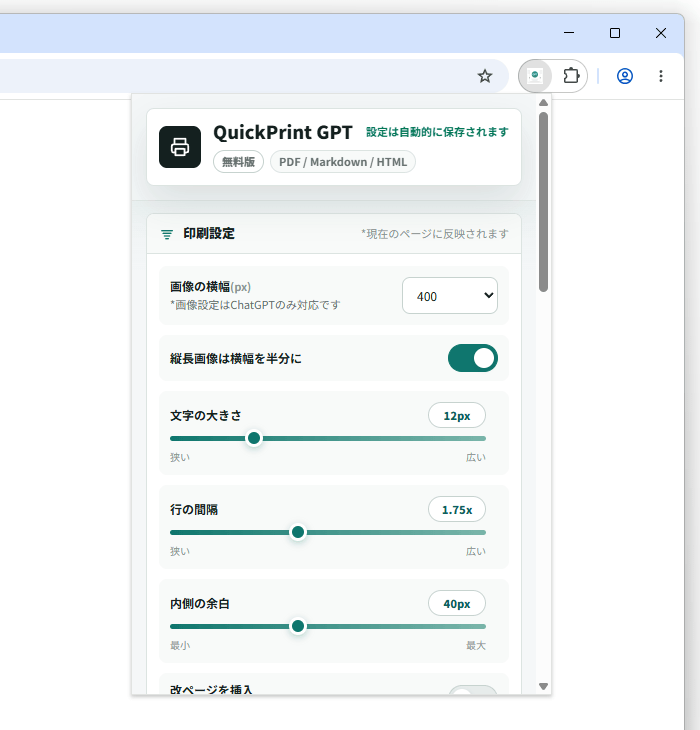
Task: Click the 文字の大きさ slider handle
Action: (x=254, y=438)
